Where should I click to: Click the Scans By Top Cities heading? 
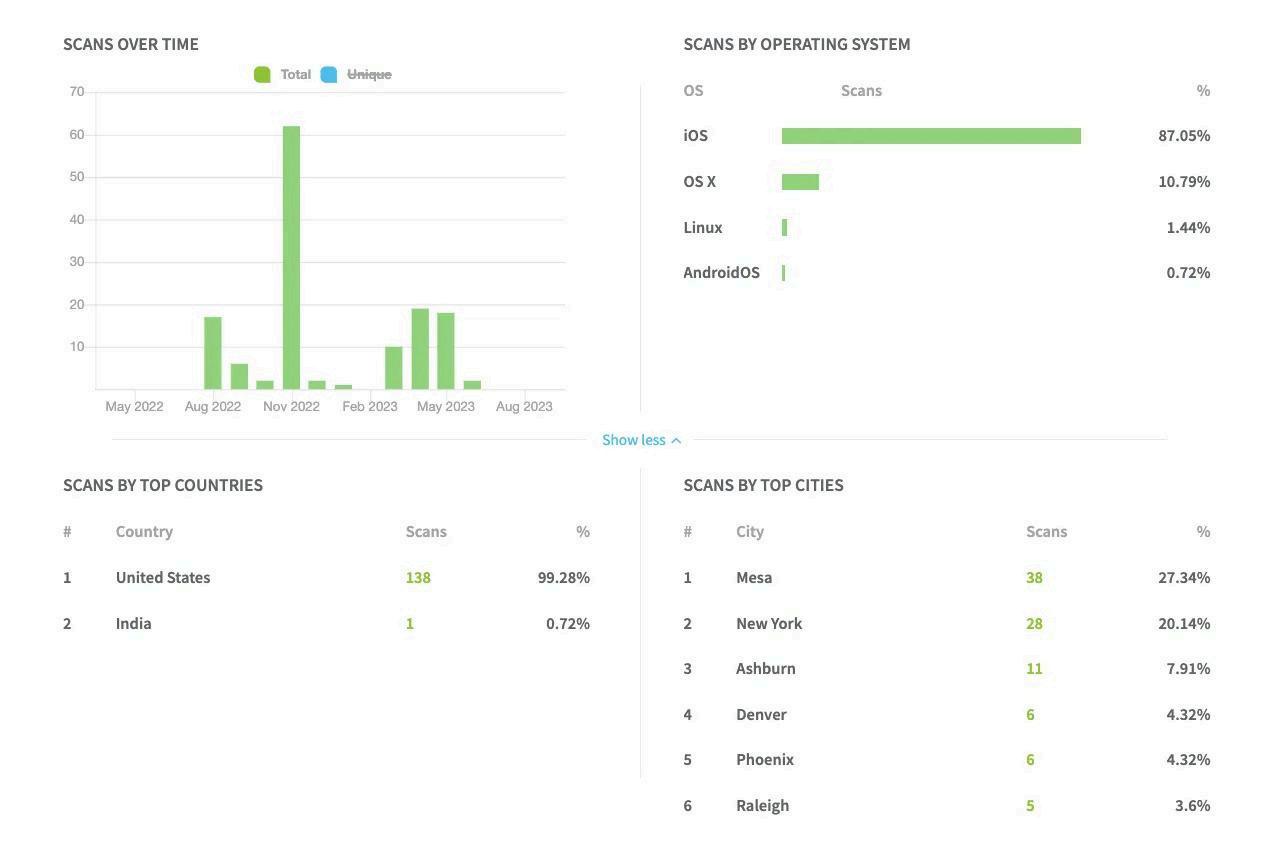[x=763, y=485]
